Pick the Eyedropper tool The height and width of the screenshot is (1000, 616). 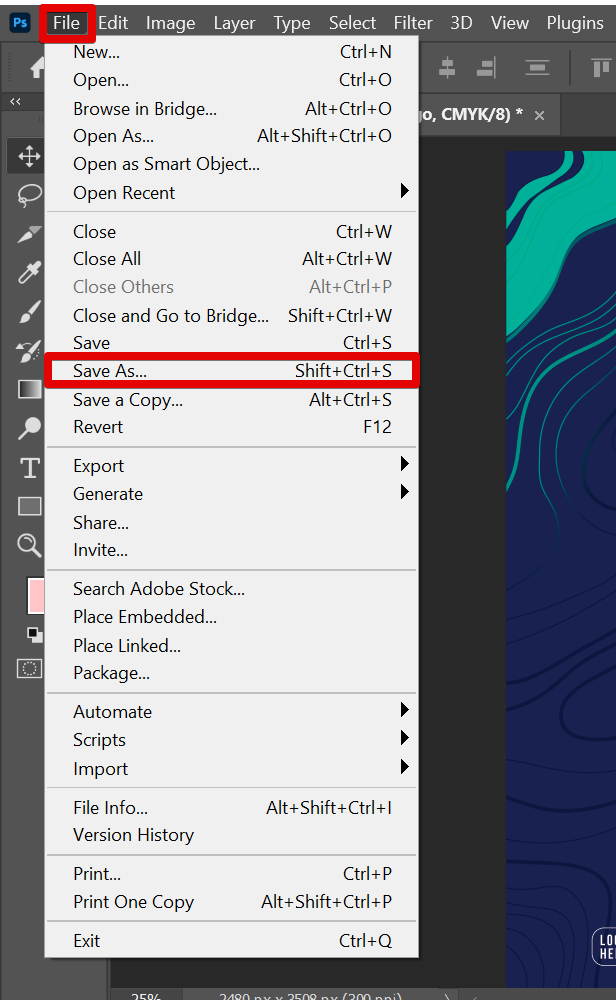pos(29,273)
